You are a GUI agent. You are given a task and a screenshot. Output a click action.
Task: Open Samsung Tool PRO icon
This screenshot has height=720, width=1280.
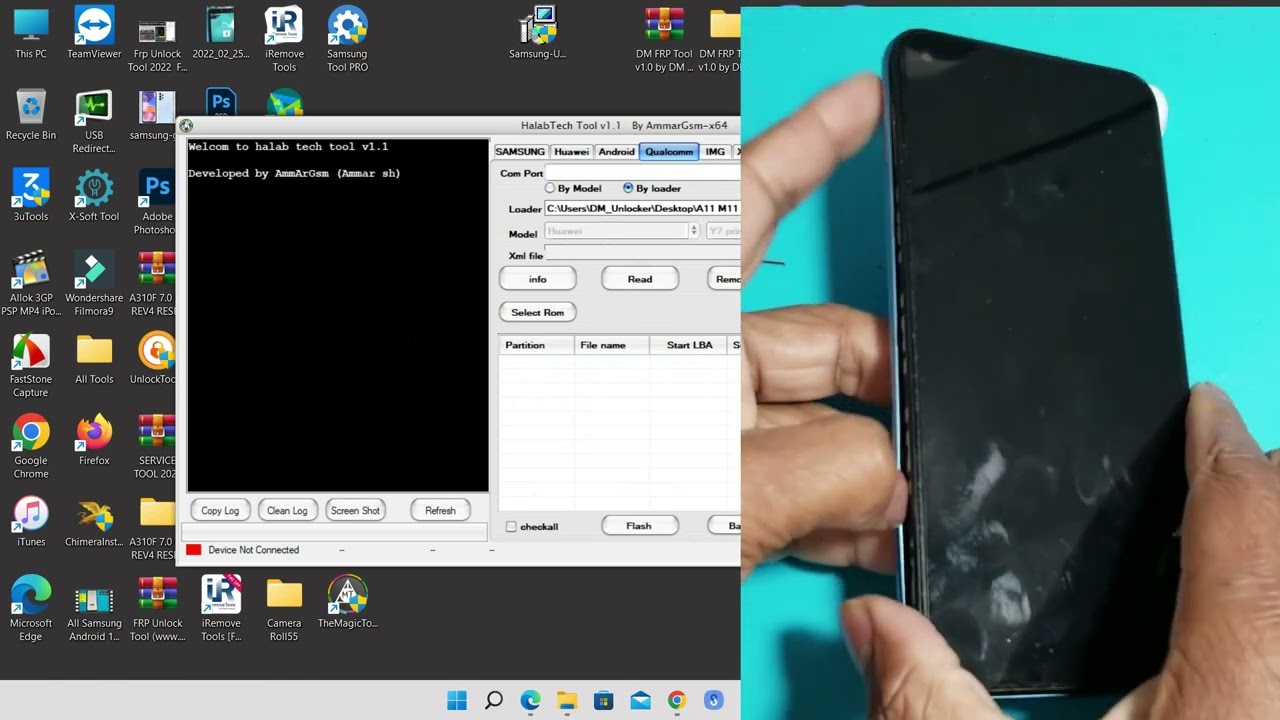tap(347, 40)
